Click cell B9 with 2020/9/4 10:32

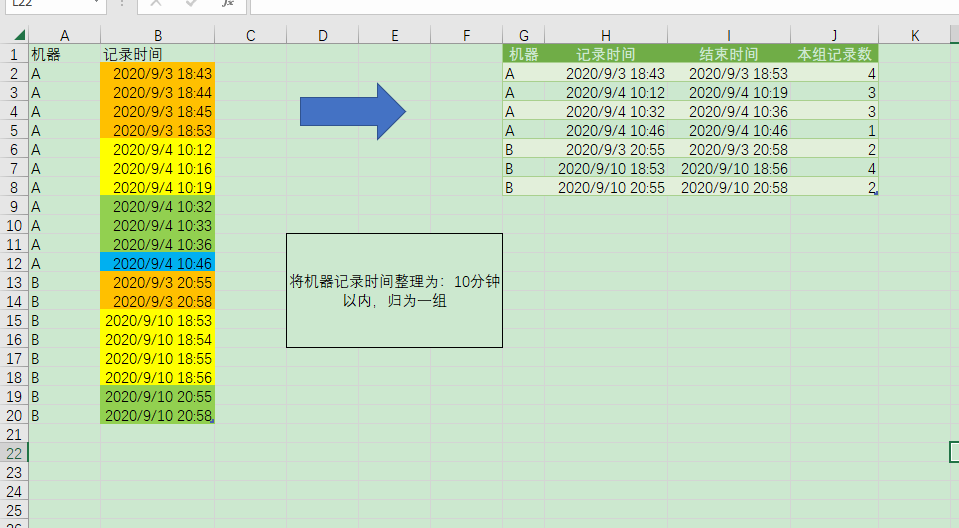tap(158, 206)
